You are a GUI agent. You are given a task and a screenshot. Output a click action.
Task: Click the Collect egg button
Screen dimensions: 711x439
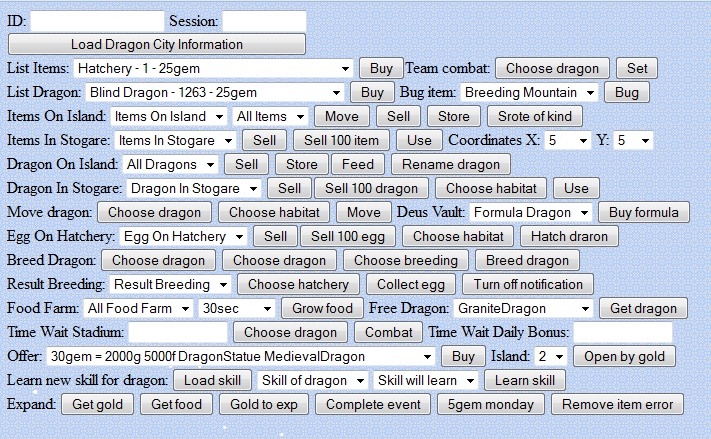click(411, 285)
